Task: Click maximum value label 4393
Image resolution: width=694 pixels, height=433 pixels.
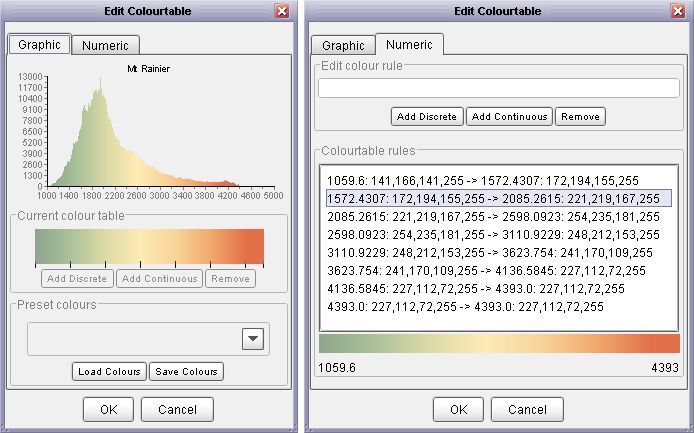Action: pyautogui.click(x=665, y=367)
